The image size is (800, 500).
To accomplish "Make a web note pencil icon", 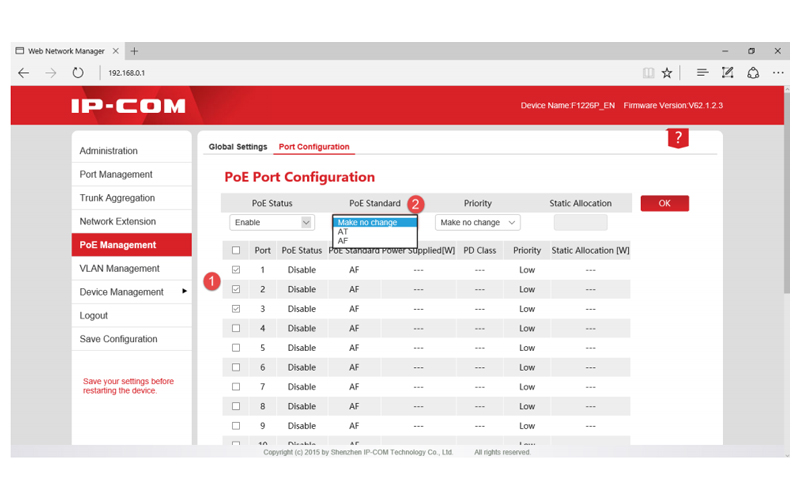I will (728, 73).
